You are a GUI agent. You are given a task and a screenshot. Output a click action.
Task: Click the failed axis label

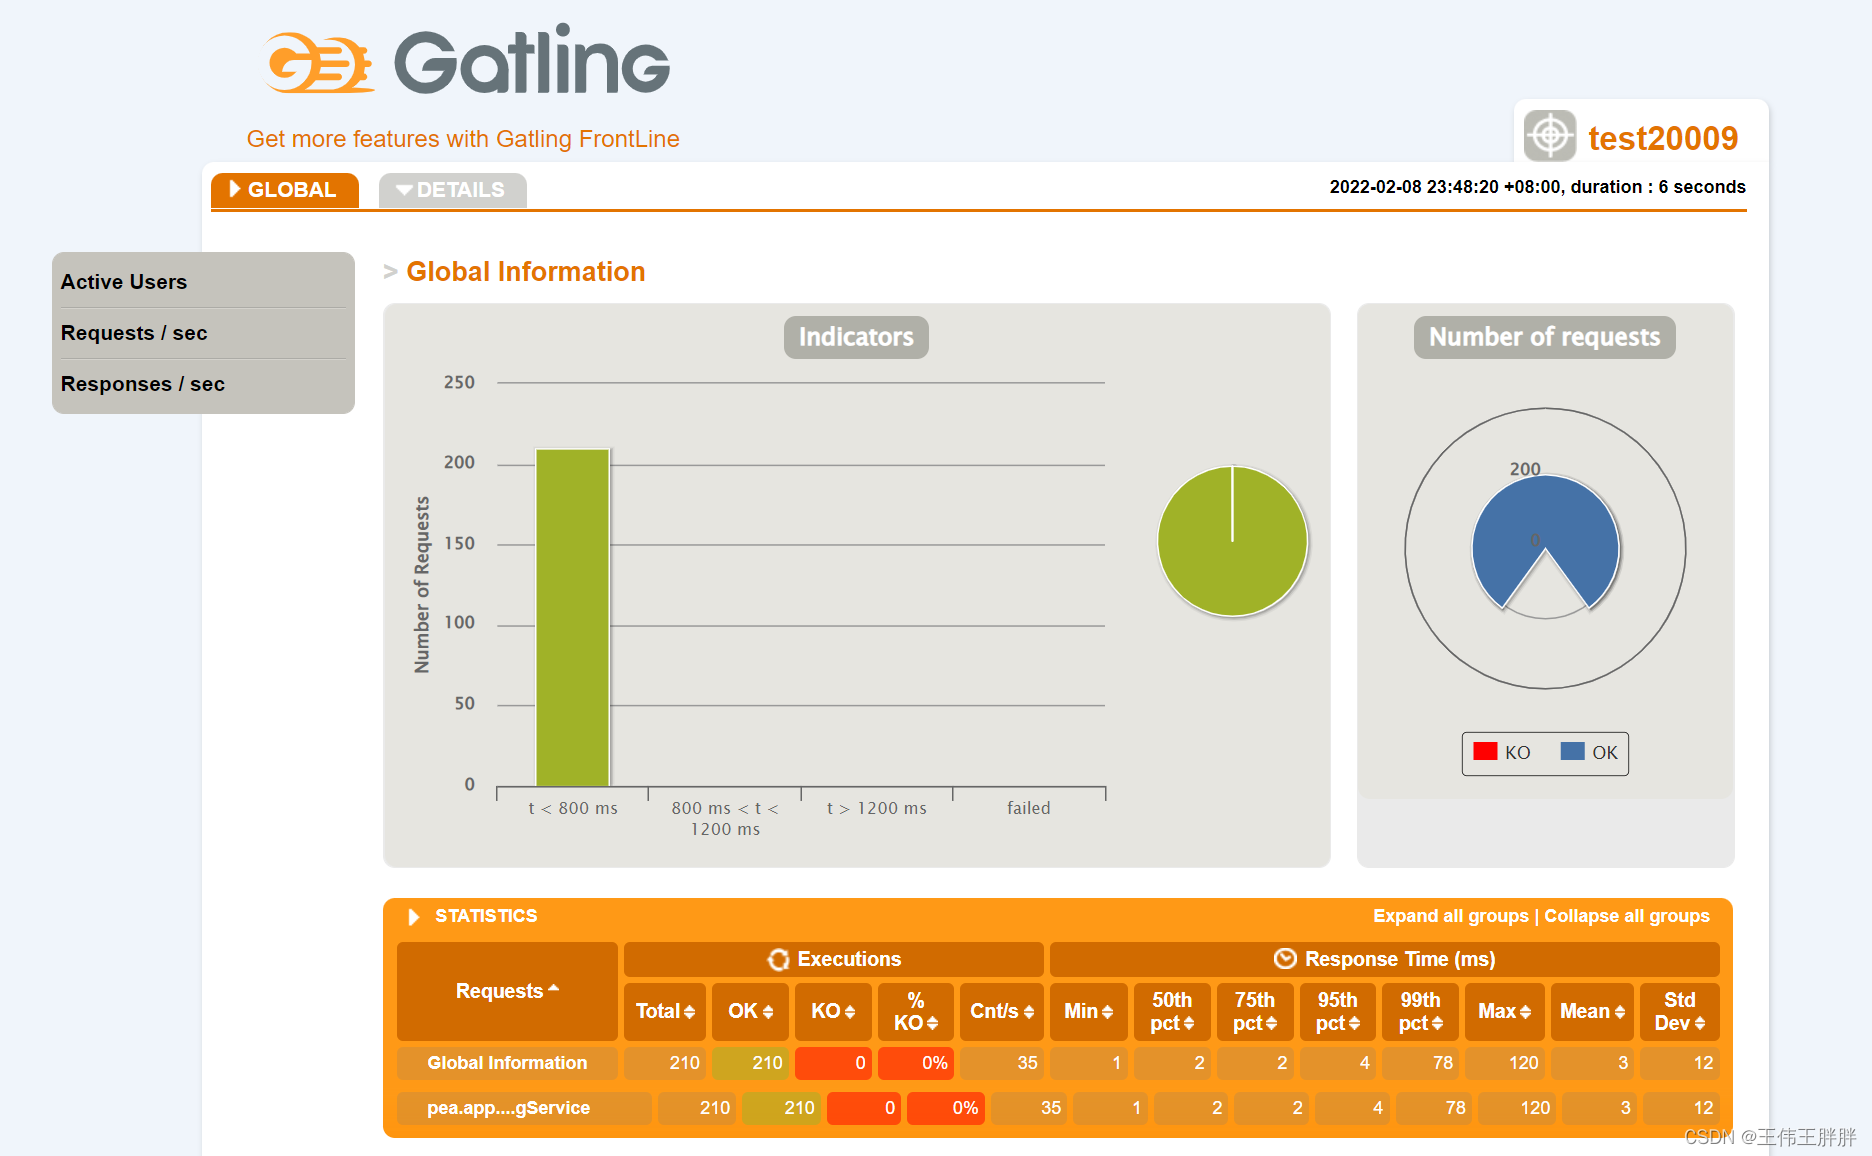pyautogui.click(x=1029, y=808)
